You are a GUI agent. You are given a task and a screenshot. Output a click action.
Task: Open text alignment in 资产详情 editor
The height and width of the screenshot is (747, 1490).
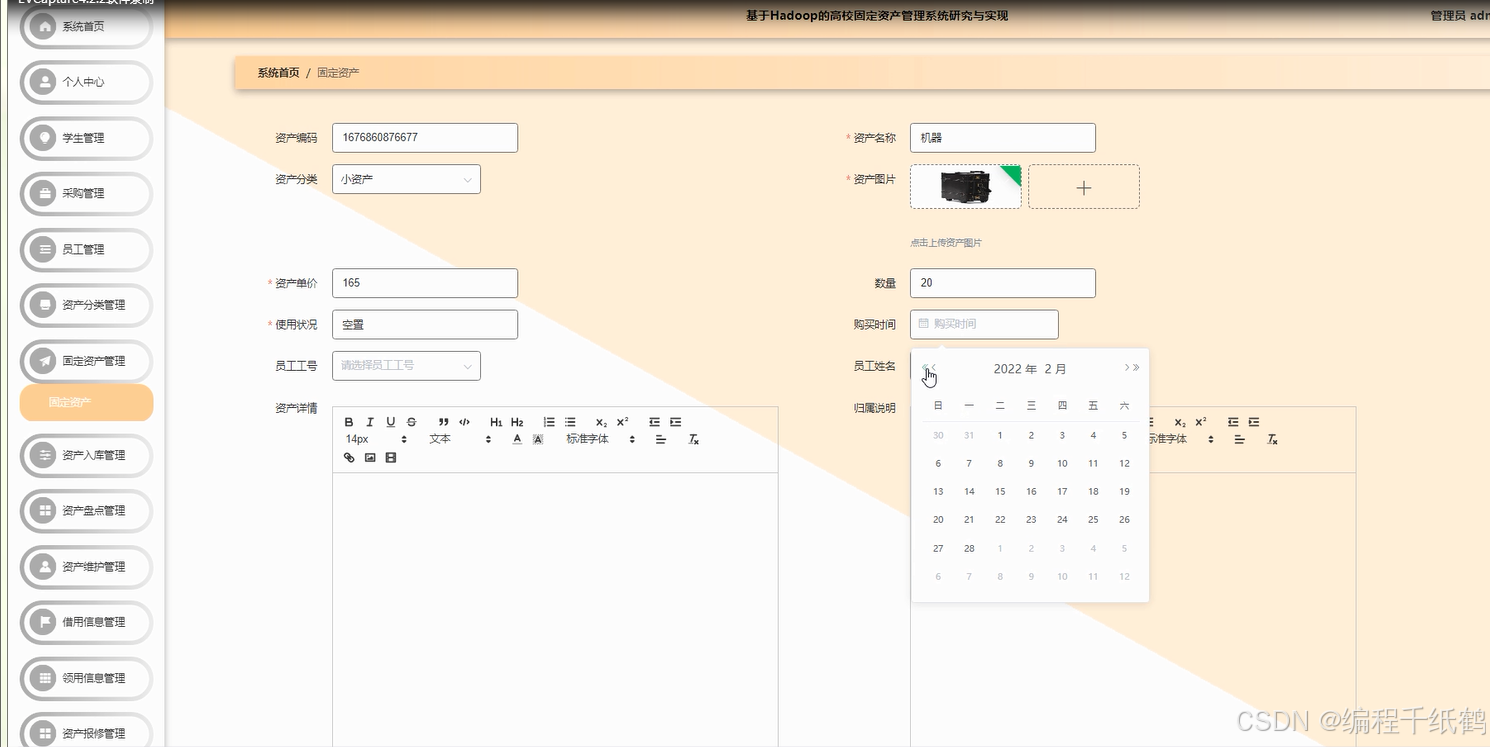click(x=661, y=439)
